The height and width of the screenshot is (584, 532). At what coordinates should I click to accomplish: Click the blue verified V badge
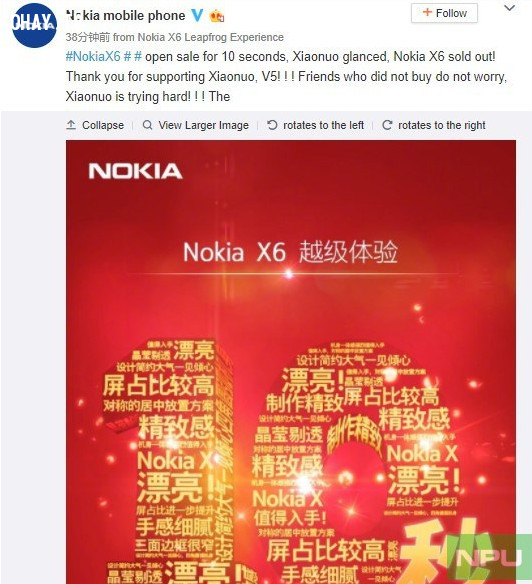pyautogui.click(x=197, y=15)
